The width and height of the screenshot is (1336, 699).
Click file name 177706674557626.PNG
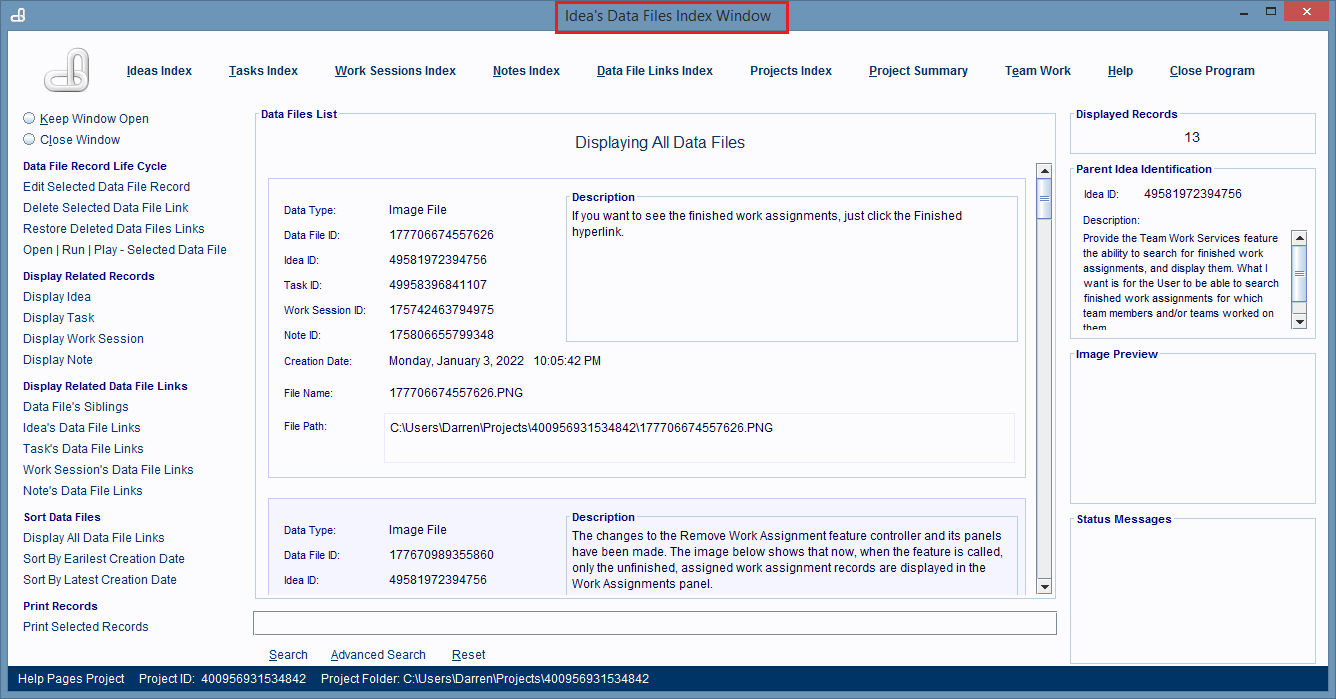tap(456, 393)
